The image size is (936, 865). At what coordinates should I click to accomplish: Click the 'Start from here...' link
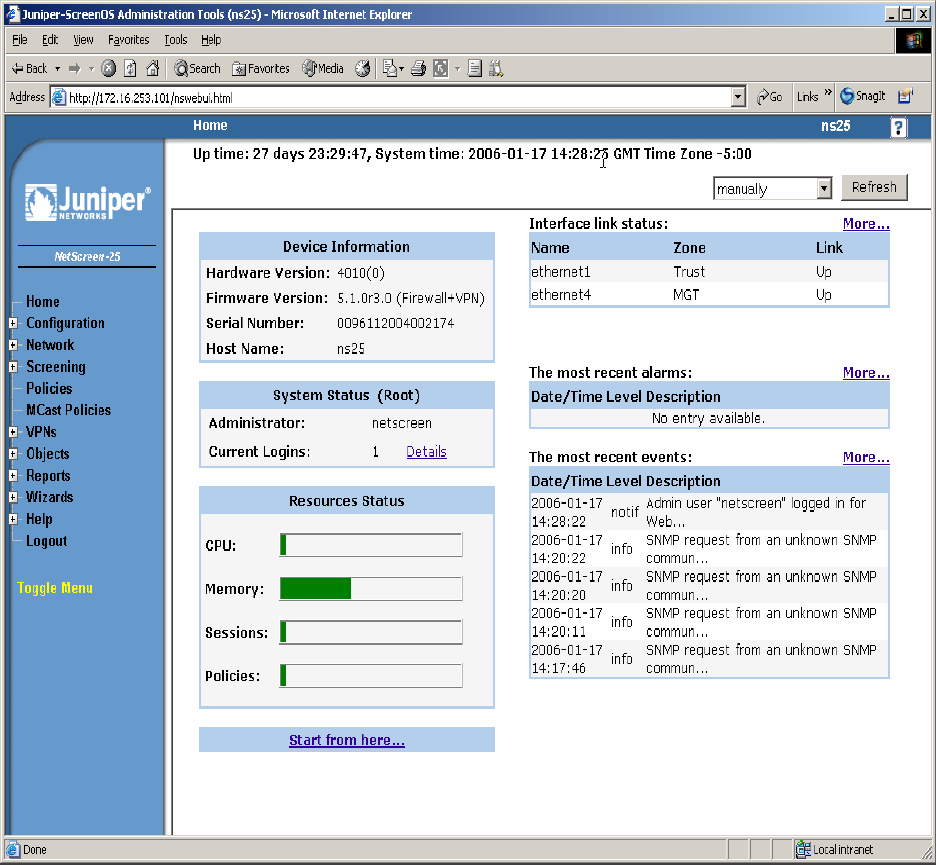click(347, 740)
